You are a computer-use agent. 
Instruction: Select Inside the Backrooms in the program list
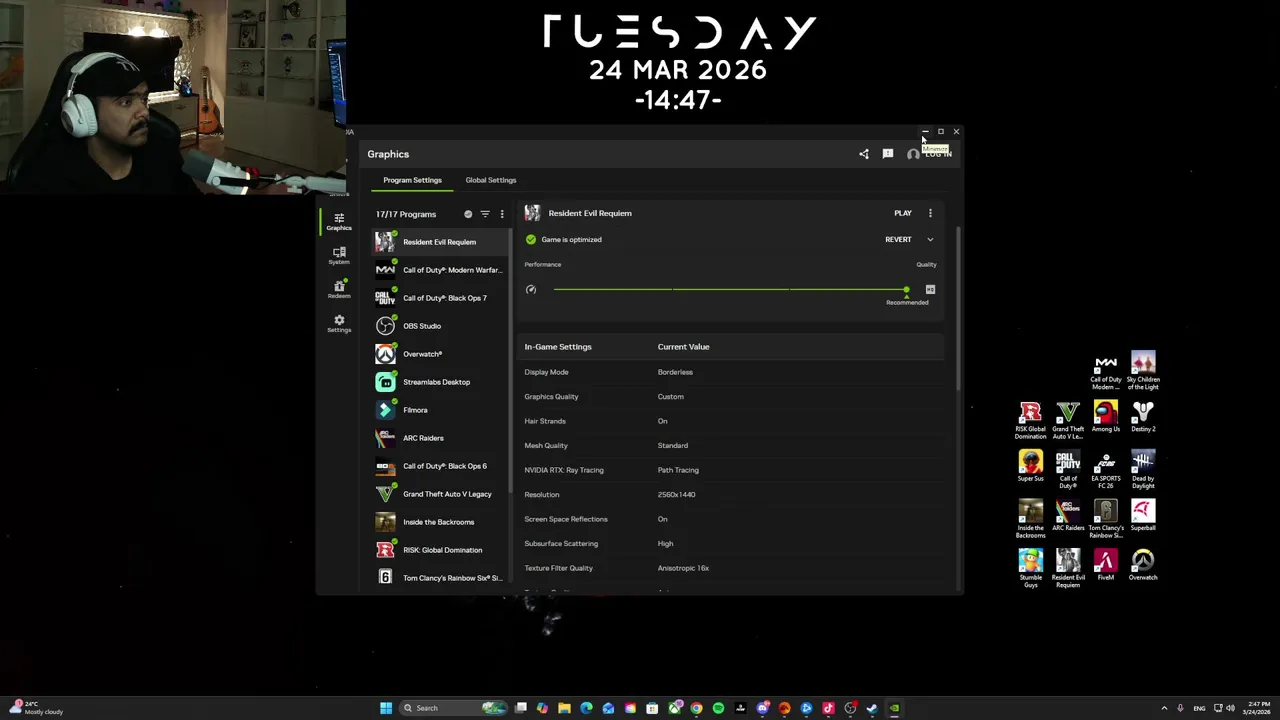point(441,522)
